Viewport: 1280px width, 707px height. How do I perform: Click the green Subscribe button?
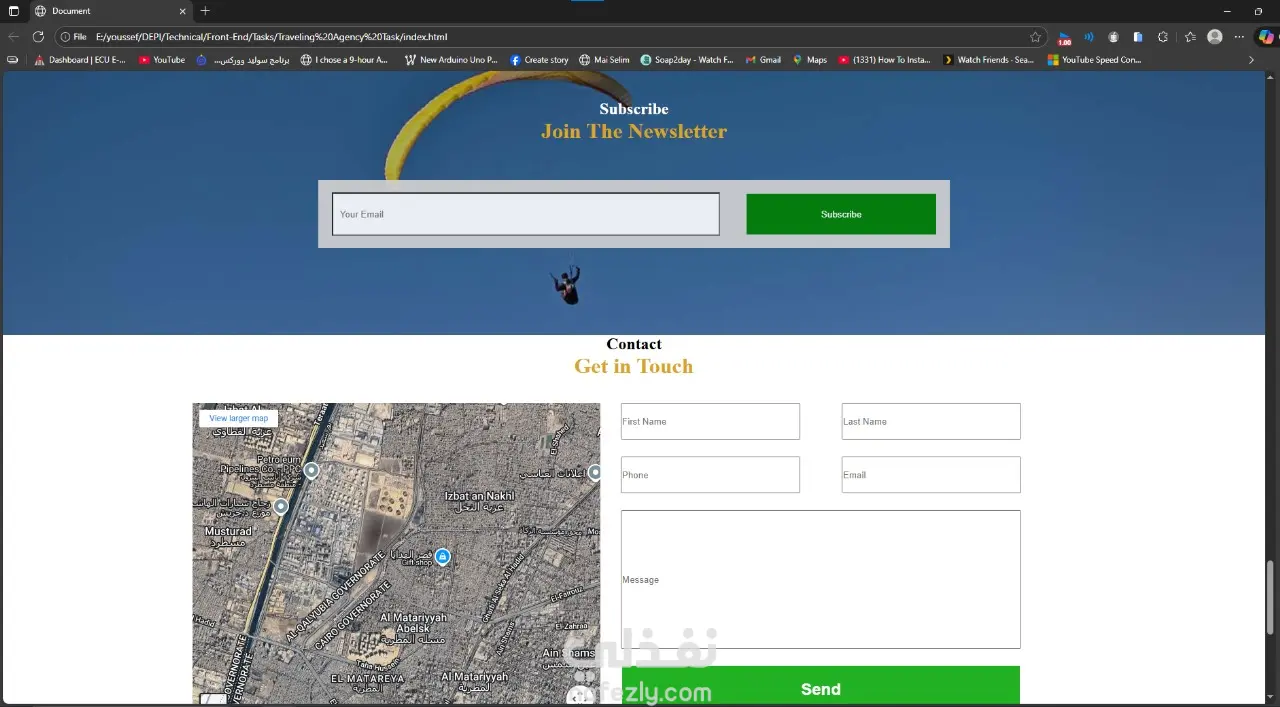[x=841, y=214]
